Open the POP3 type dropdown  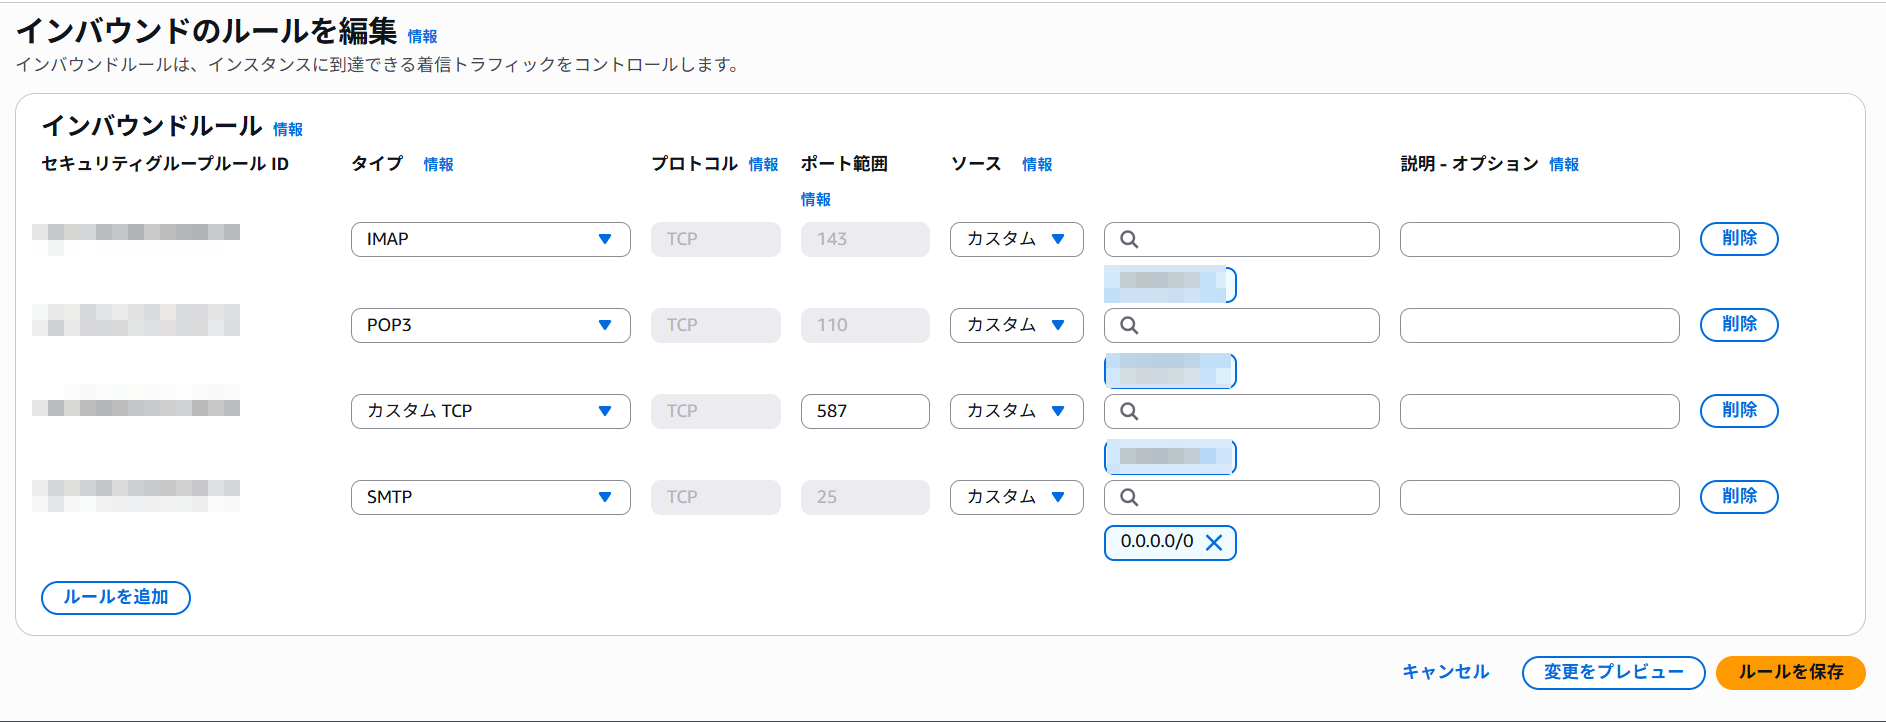490,325
